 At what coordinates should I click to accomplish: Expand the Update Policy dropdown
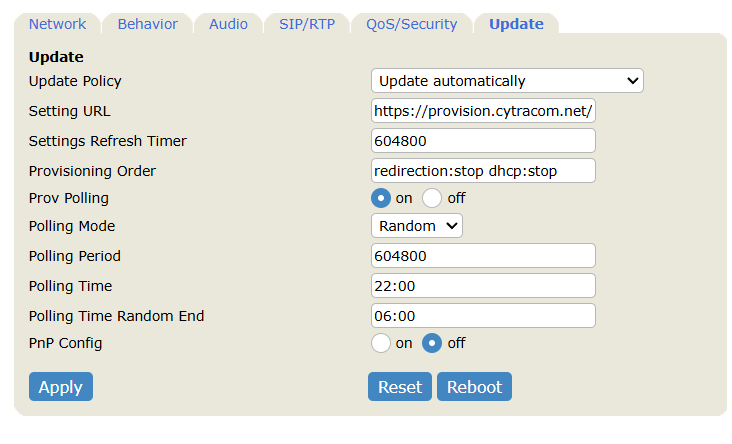(507, 81)
